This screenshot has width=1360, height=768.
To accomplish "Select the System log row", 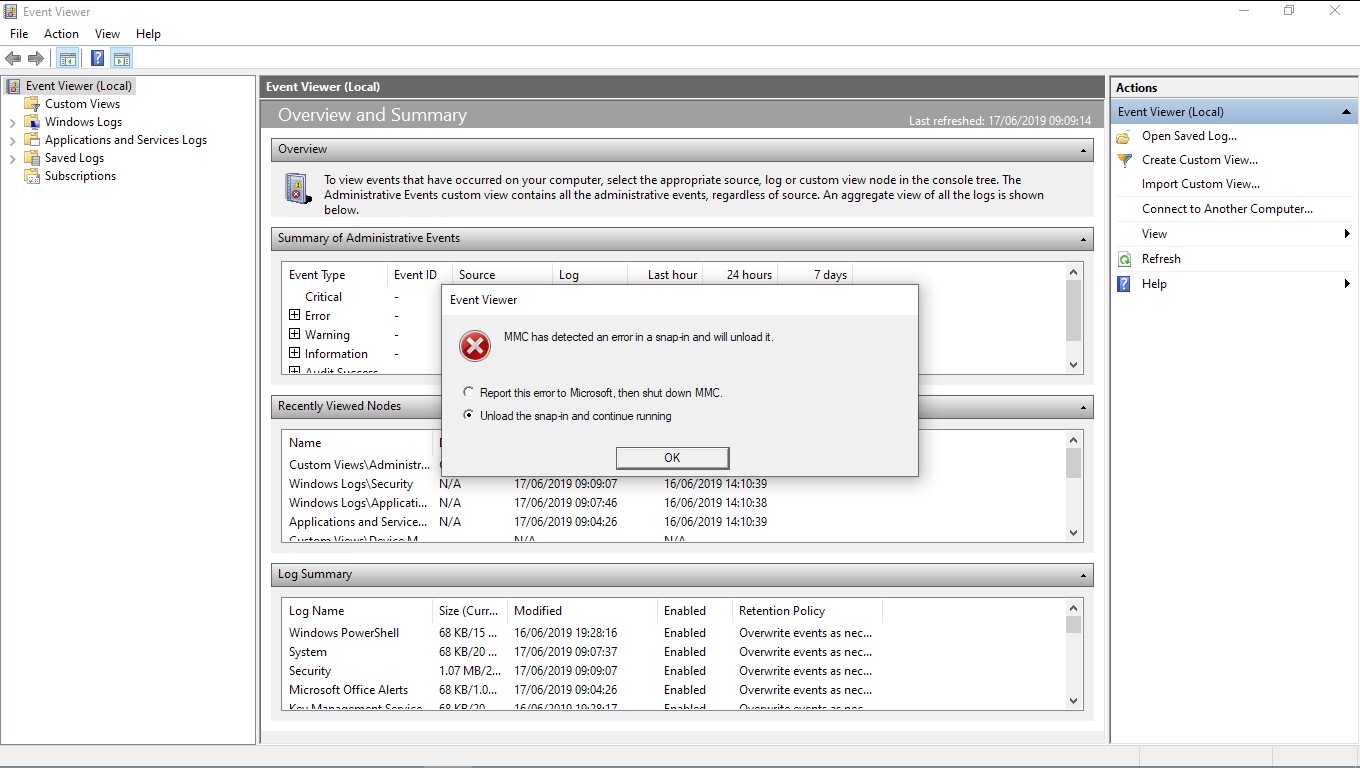I will [580, 652].
